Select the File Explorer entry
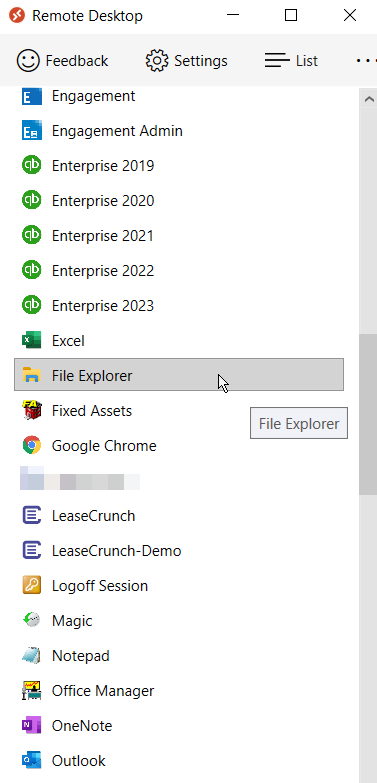Viewport: 377px width, 783px height. [179, 375]
